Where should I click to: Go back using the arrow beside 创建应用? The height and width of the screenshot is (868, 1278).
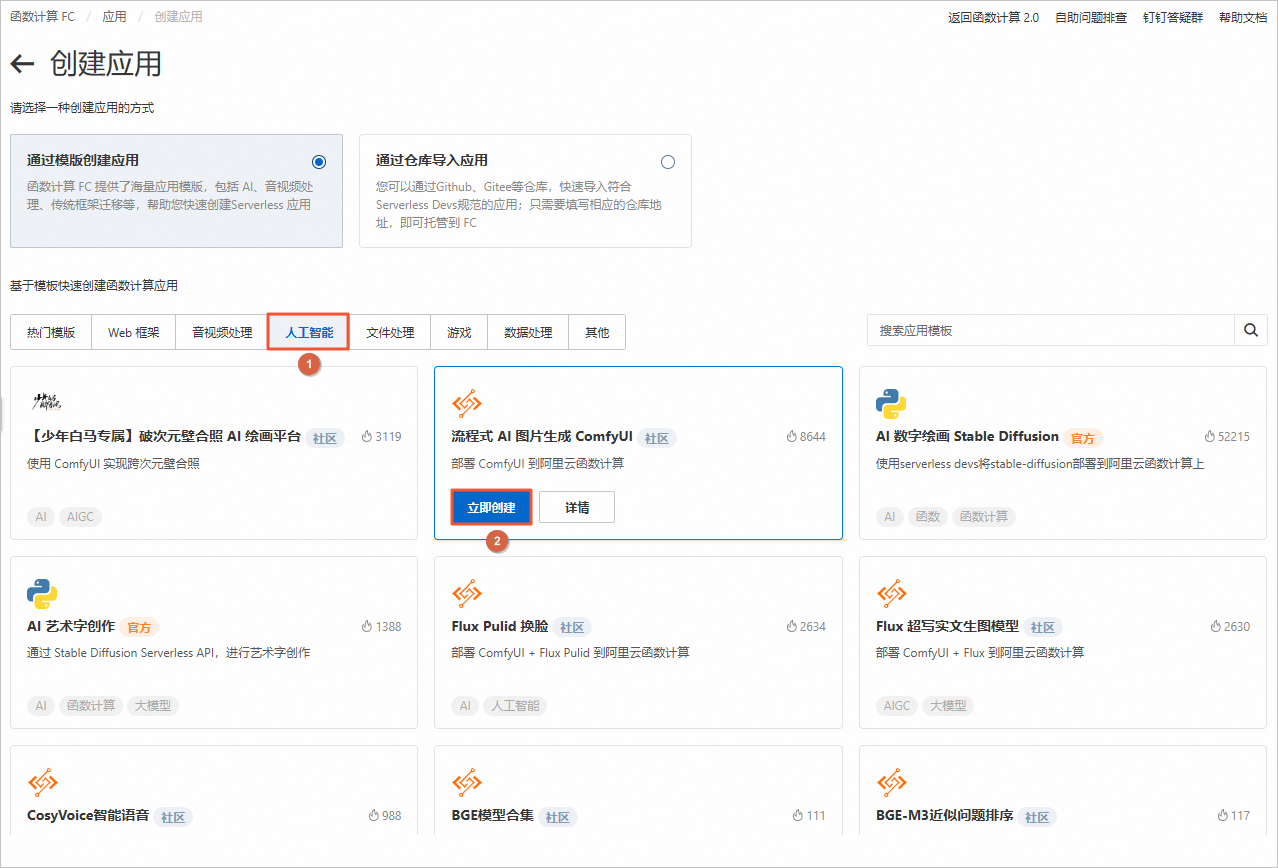22,65
